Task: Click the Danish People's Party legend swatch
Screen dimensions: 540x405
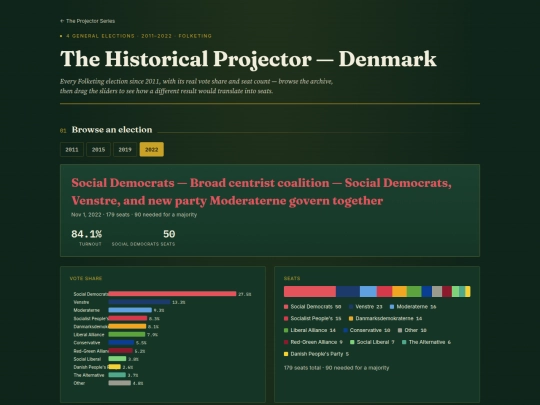Action: (286, 354)
